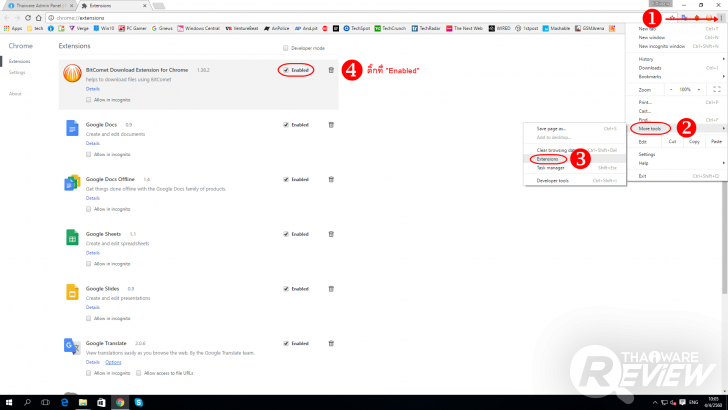Viewport: 728px width, 410px height.
Task: Open the Verge bookmark
Action: tap(79, 28)
